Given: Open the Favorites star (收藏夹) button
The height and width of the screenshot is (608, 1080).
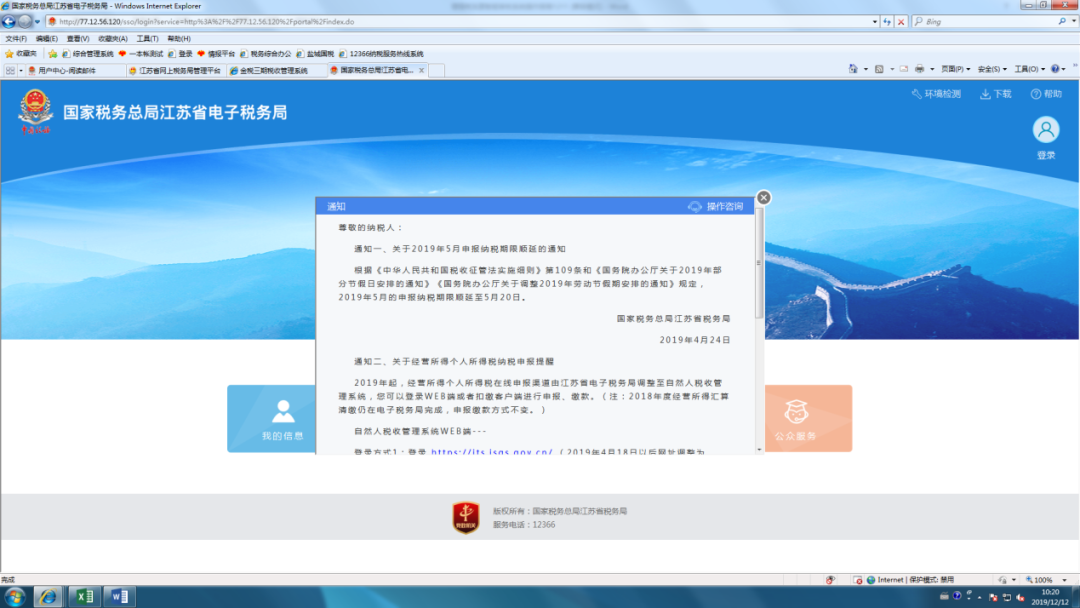Looking at the screenshot, I should point(21,54).
